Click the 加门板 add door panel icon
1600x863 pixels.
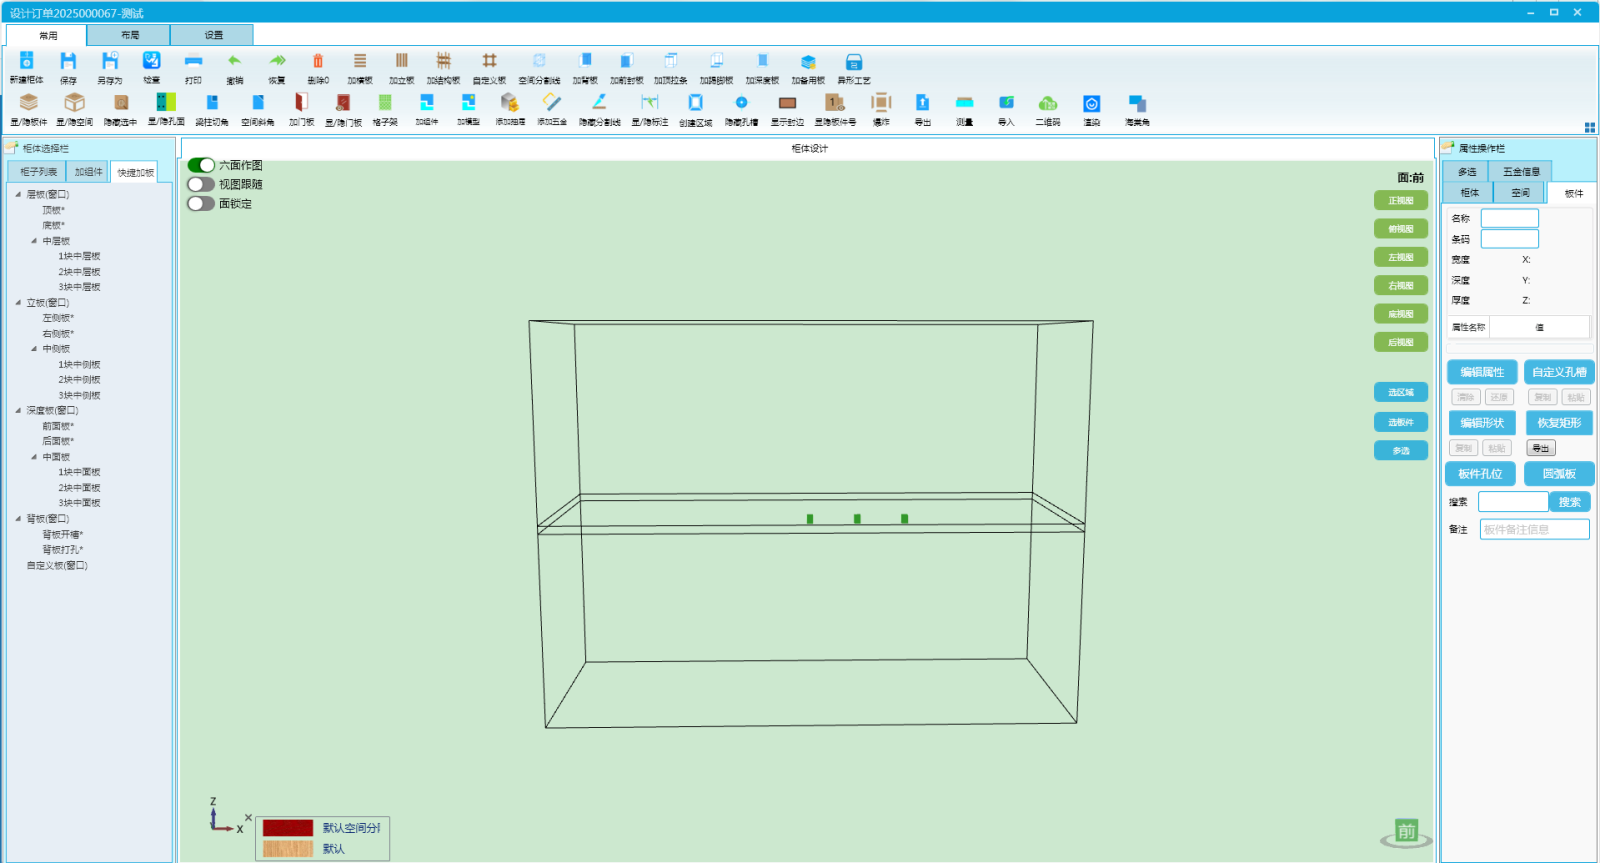click(x=301, y=103)
